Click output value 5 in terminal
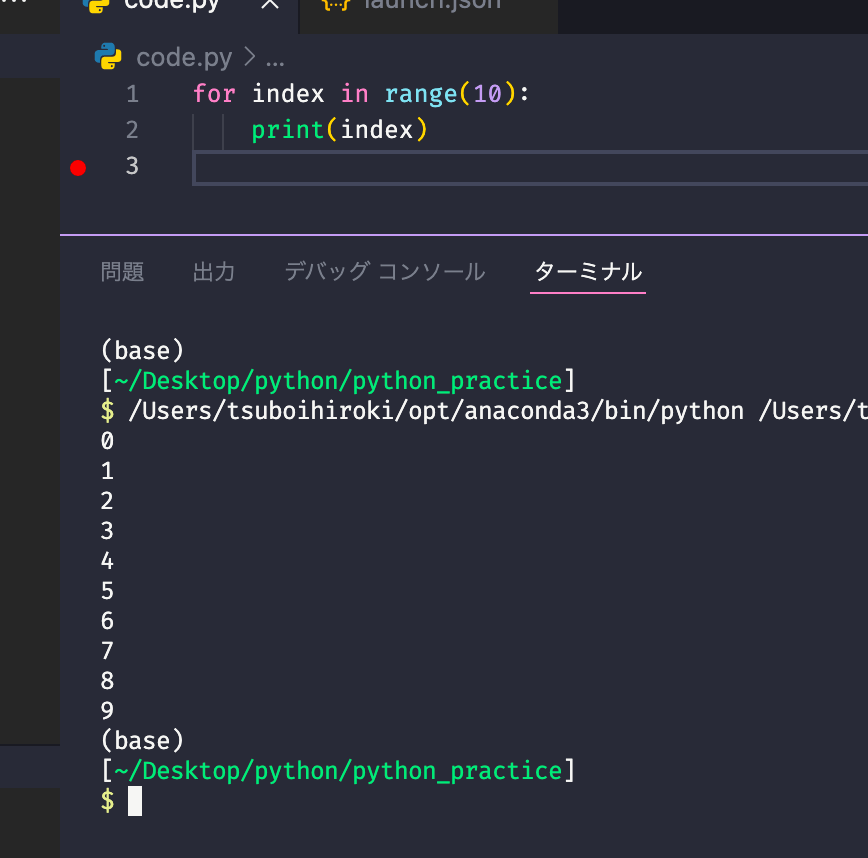868x858 pixels. [x=107, y=591]
